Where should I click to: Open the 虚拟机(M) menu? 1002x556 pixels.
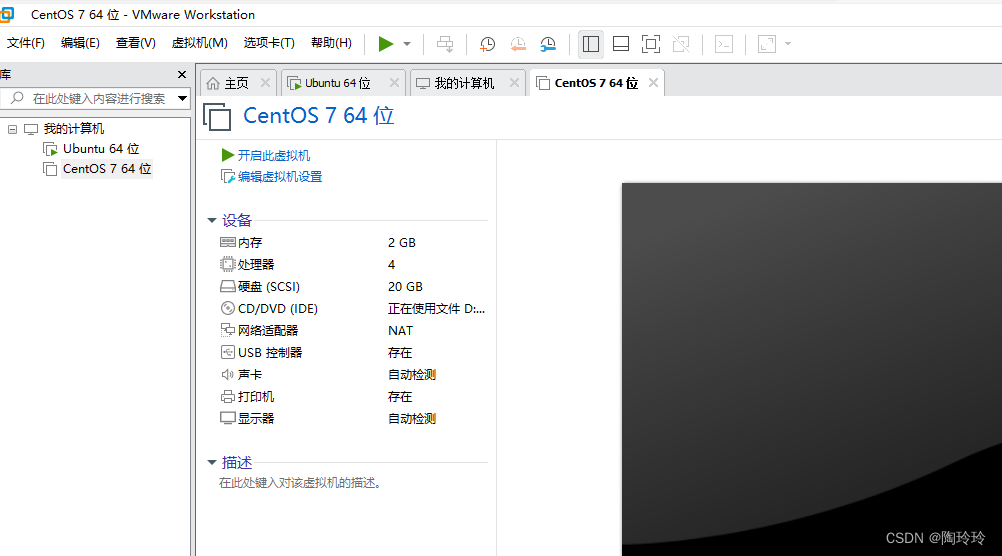199,43
